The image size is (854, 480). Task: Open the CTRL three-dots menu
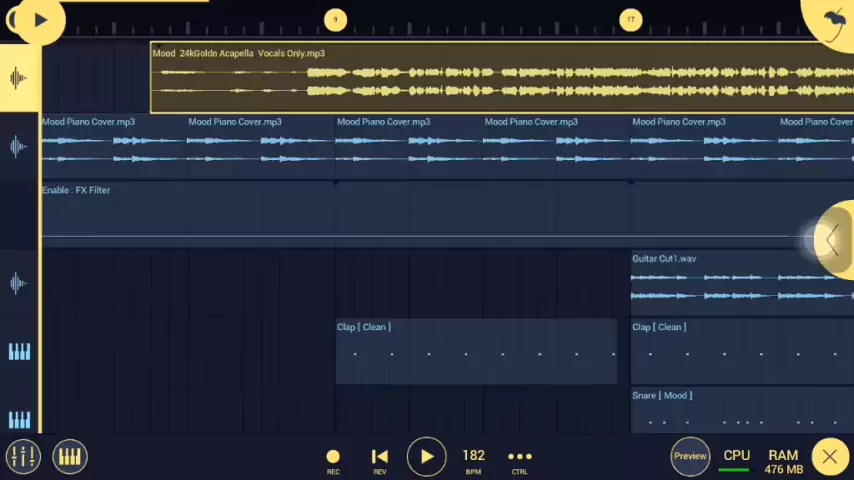[x=519, y=458]
